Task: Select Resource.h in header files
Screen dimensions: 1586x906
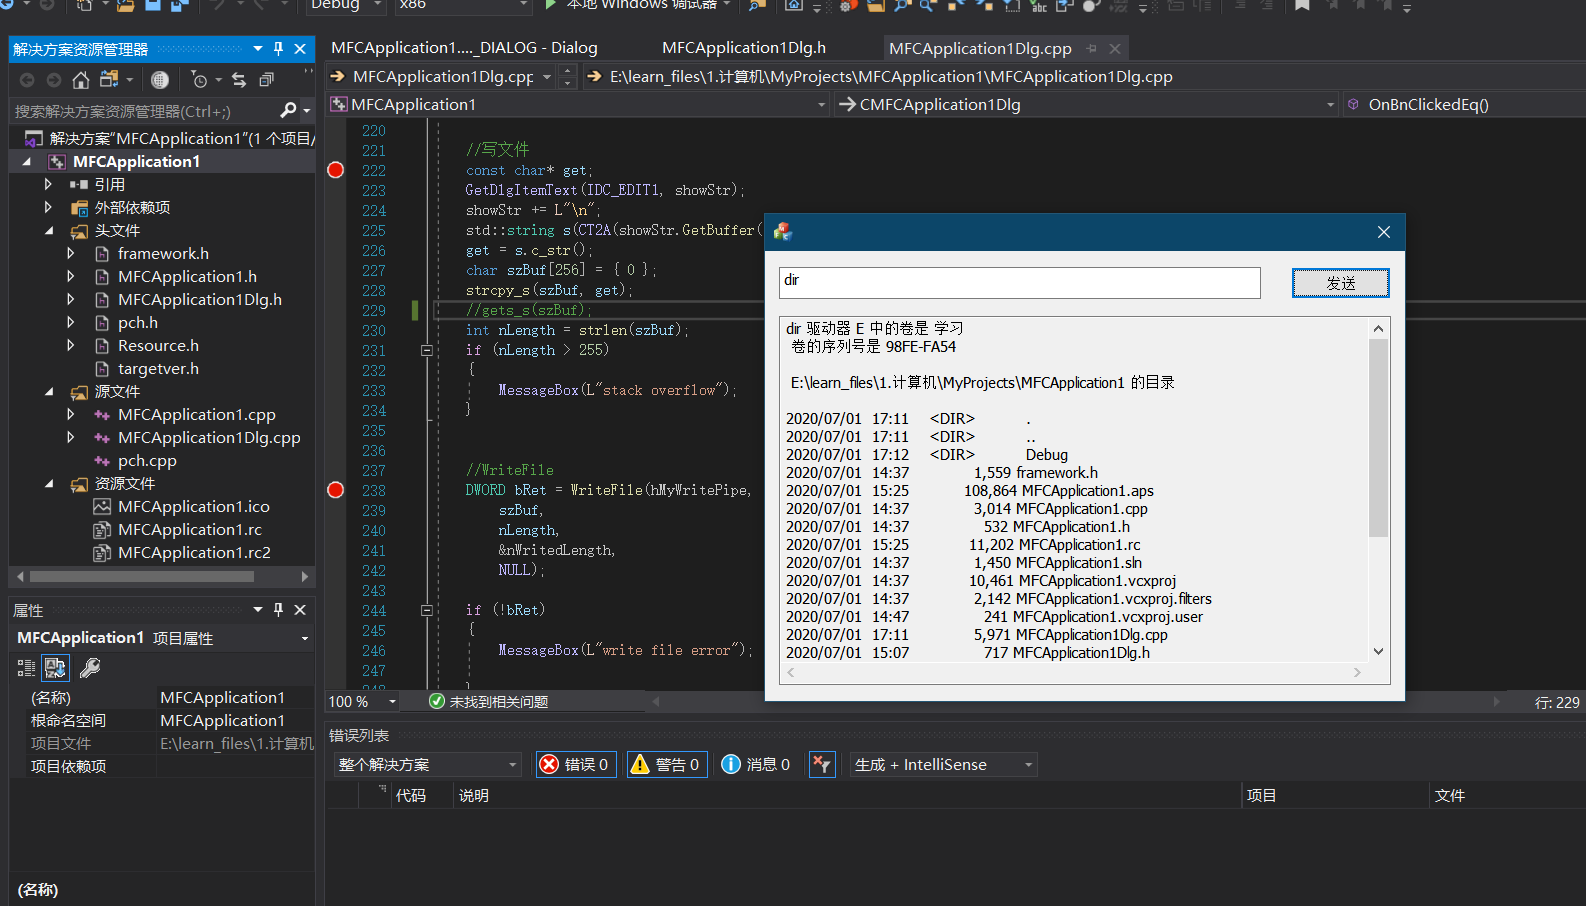Action: pyautogui.click(x=158, y=345)
